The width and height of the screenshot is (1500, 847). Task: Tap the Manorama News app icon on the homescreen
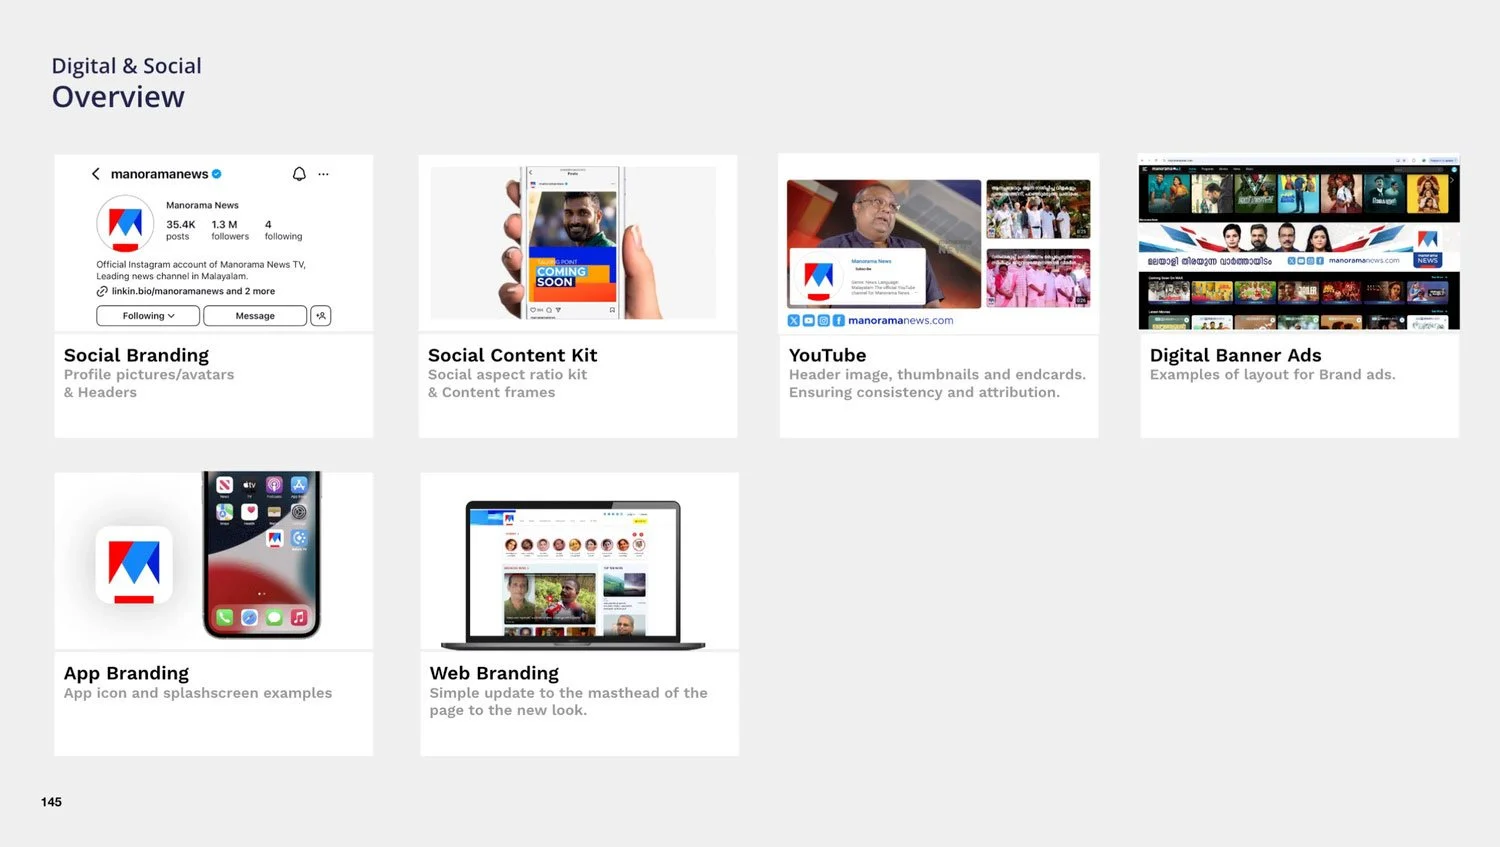coord(275,538)
